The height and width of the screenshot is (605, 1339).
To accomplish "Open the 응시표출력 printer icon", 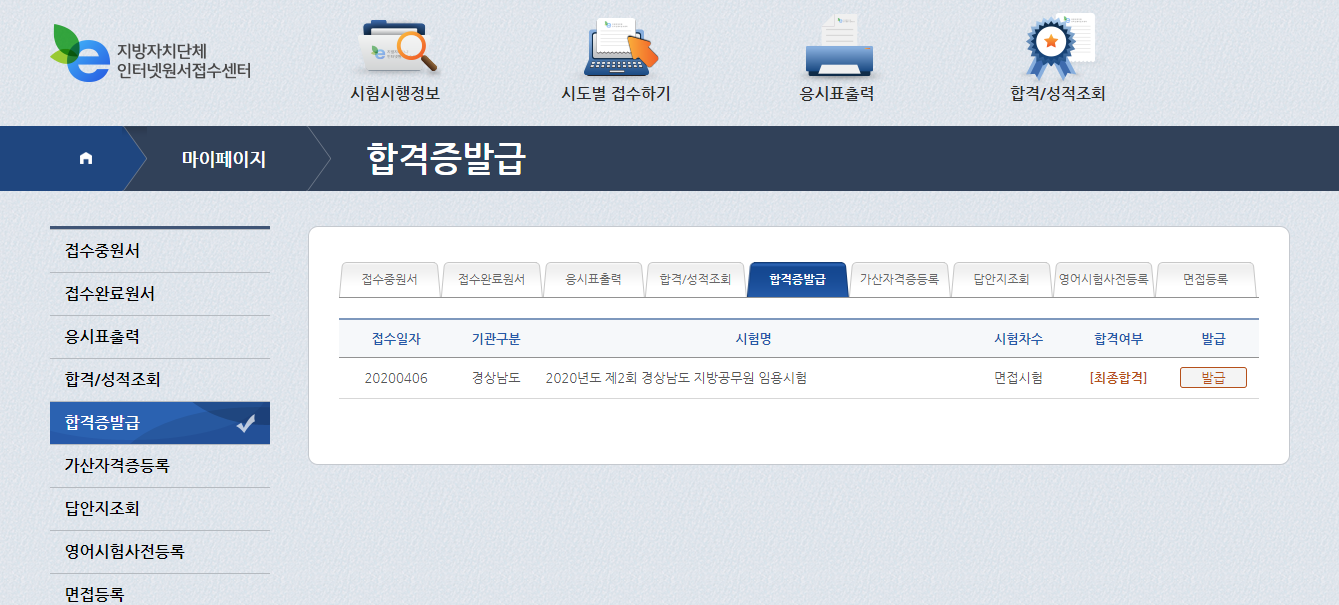I will [838, 48].
